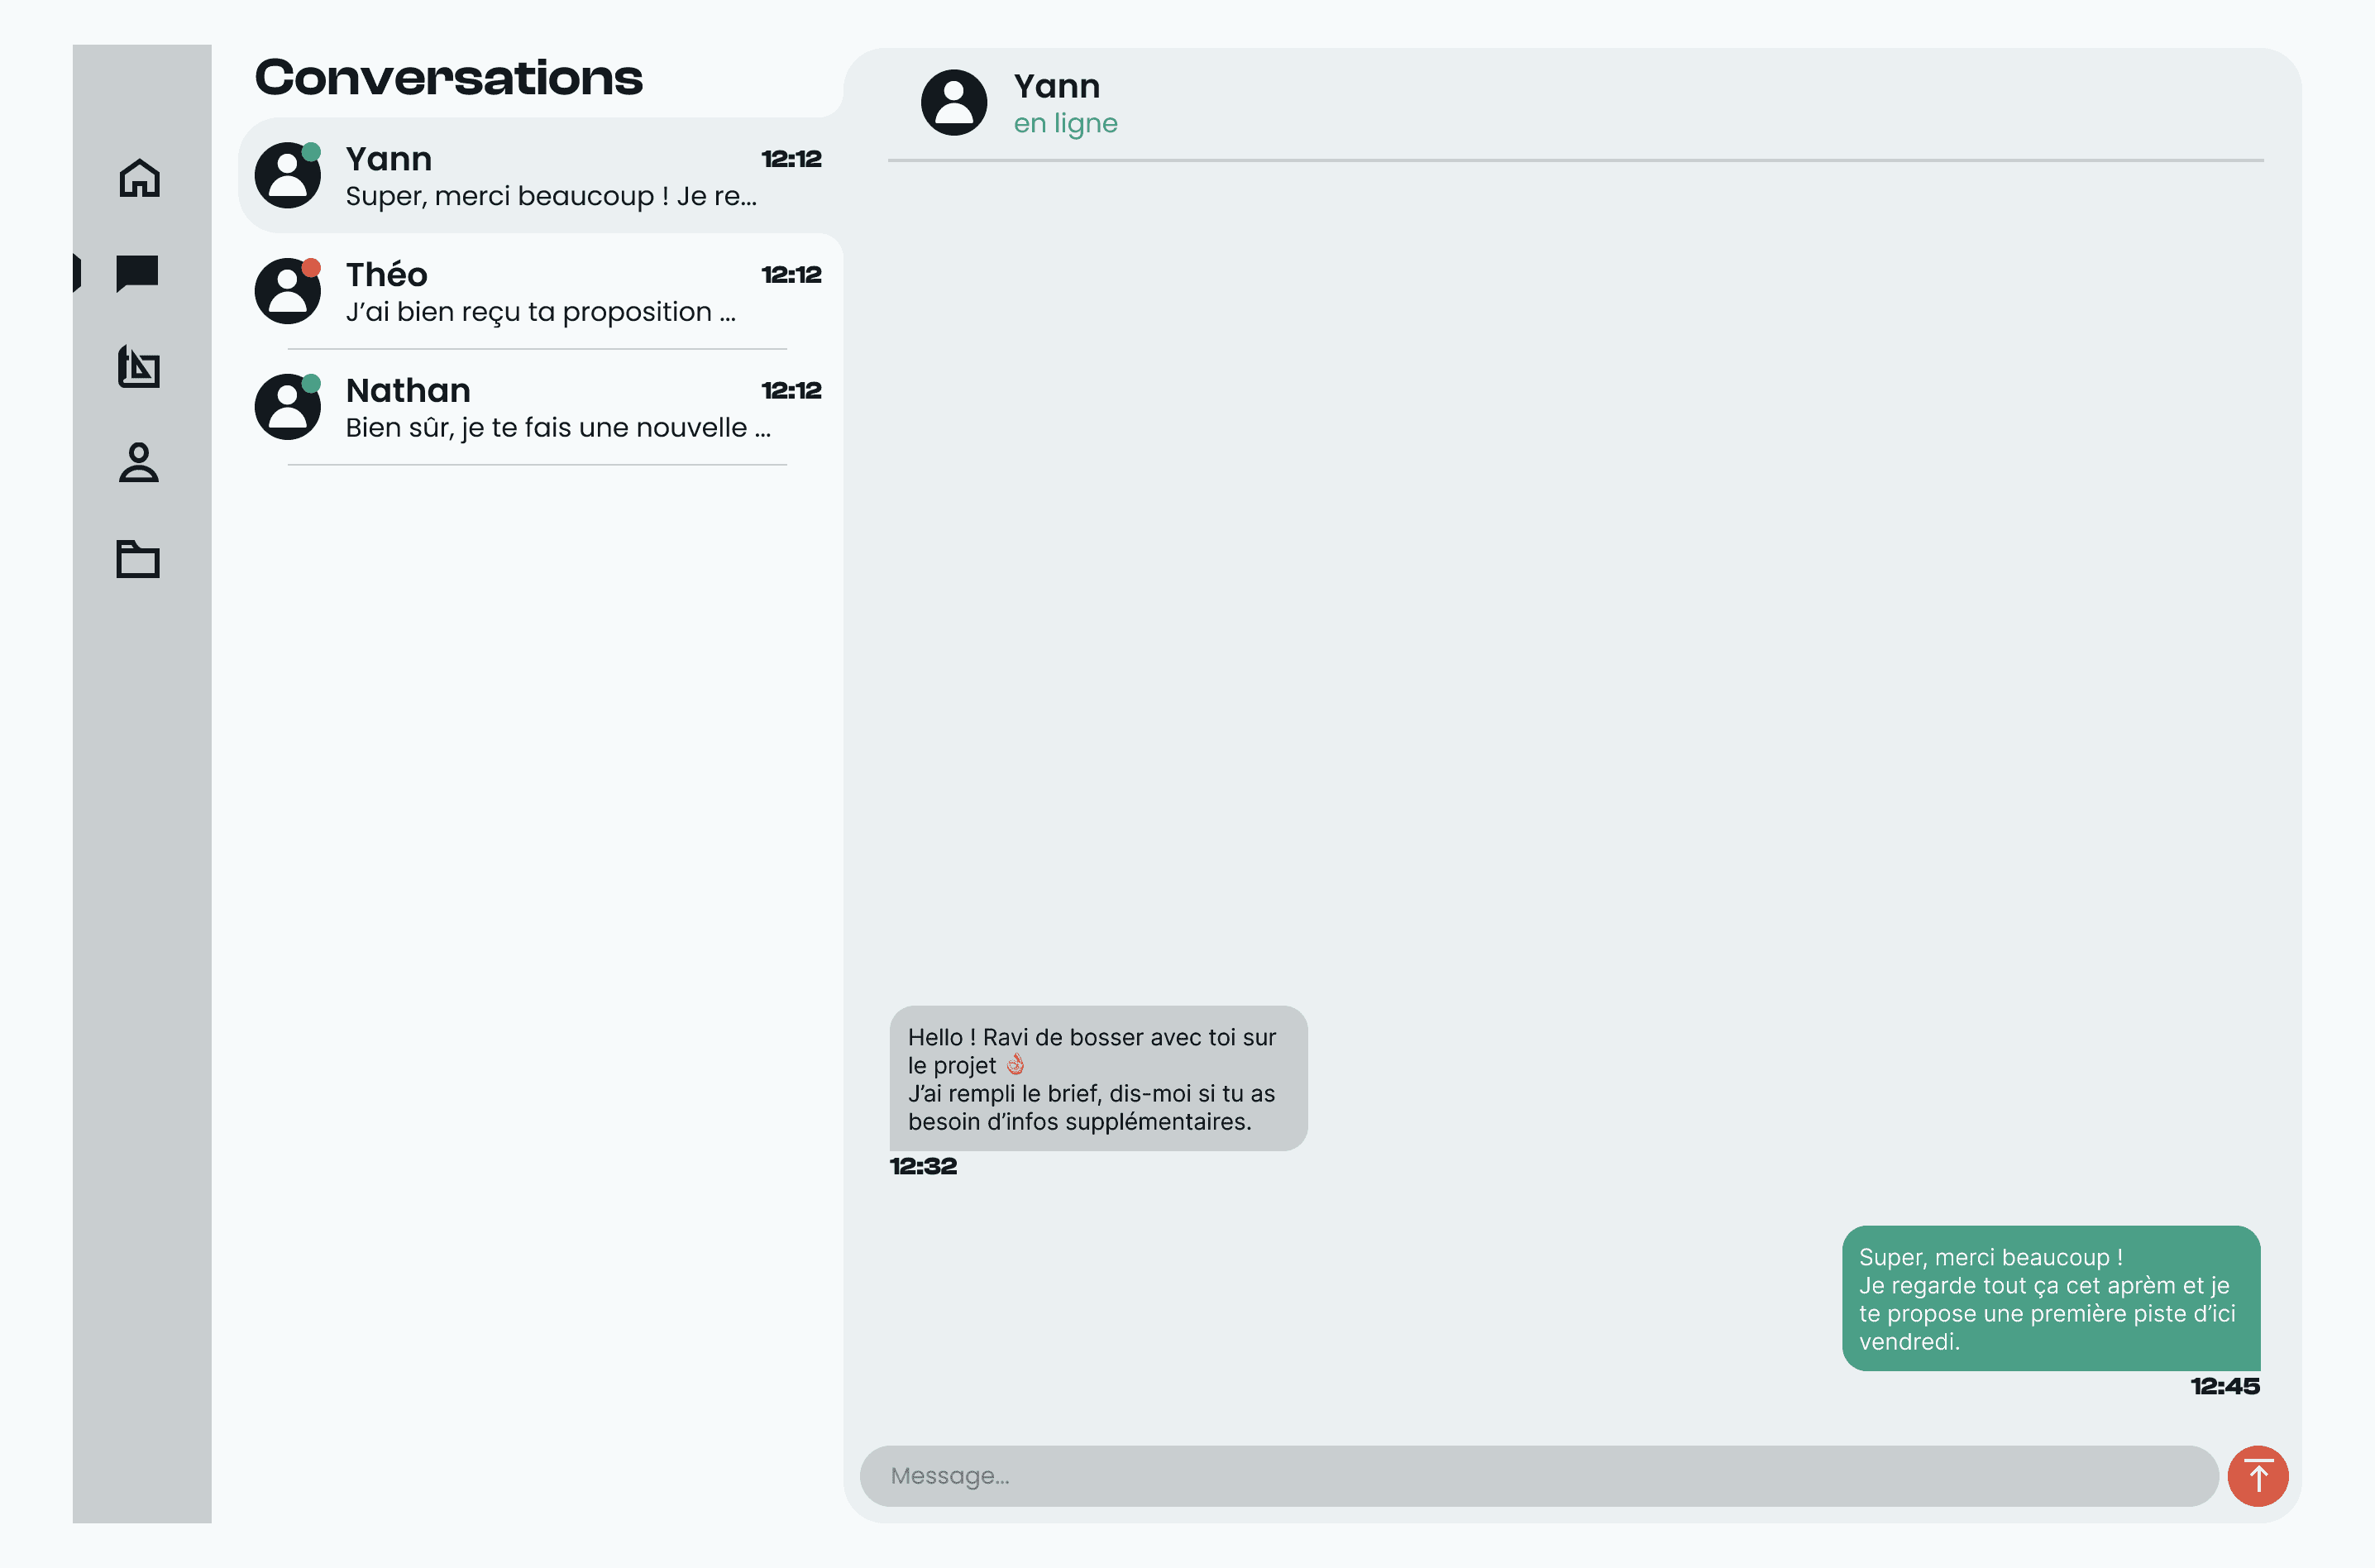The image size is (2375, 1568).
Task: Go to the profile person sidebar icon
Action: click(x=138, y=462)
